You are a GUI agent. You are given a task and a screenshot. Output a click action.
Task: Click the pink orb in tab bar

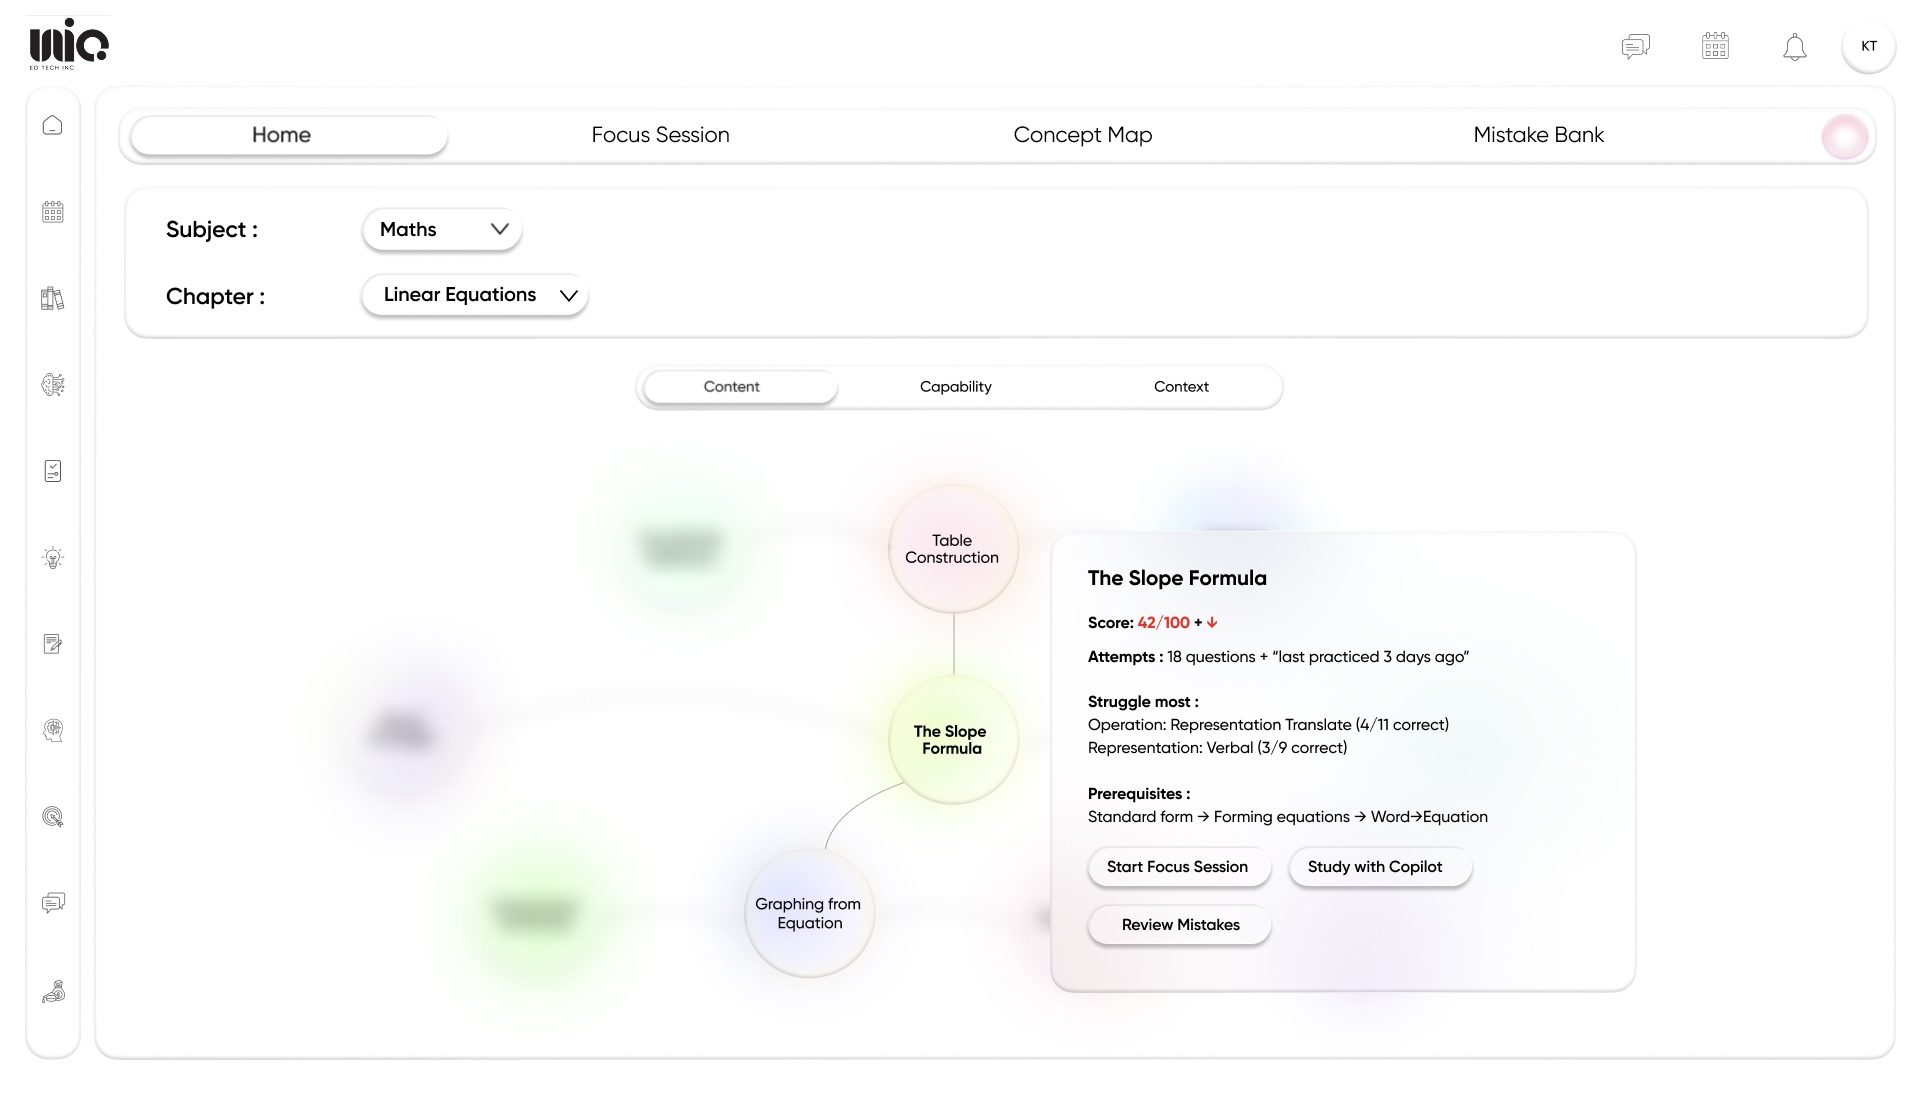click(1844, 137)
